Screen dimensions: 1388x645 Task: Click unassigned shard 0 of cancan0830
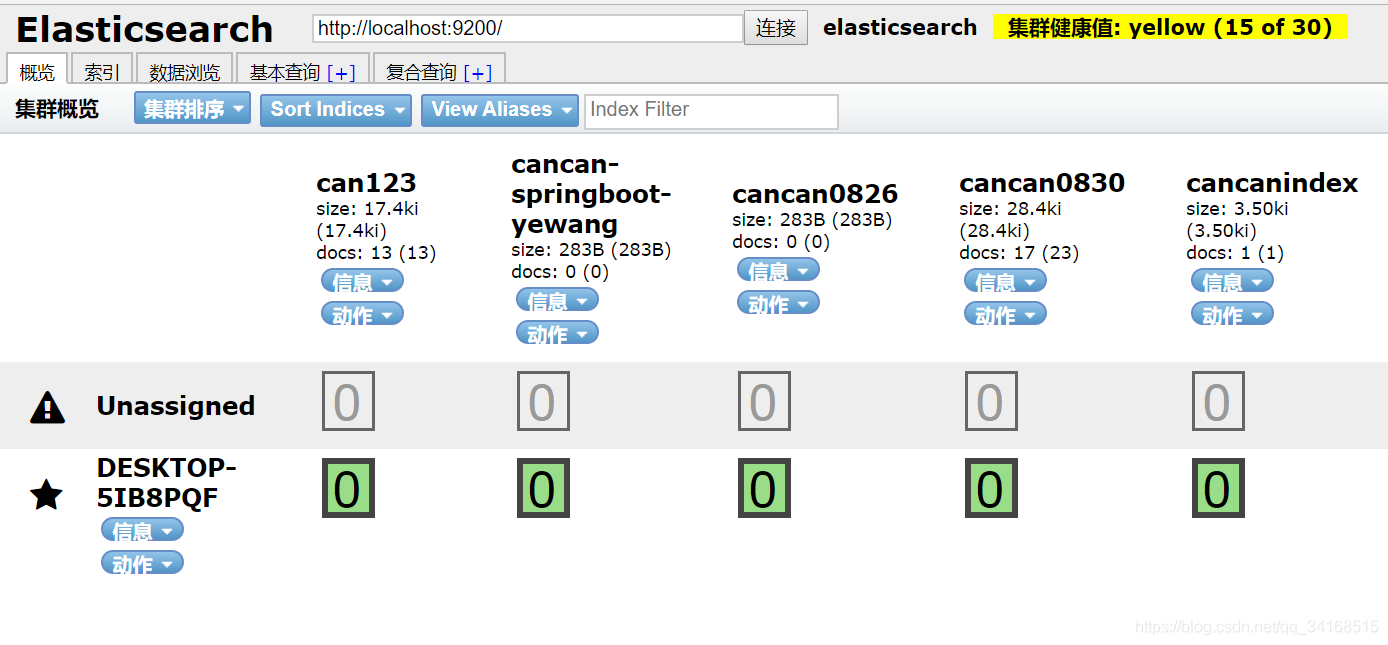coord(991,401)
